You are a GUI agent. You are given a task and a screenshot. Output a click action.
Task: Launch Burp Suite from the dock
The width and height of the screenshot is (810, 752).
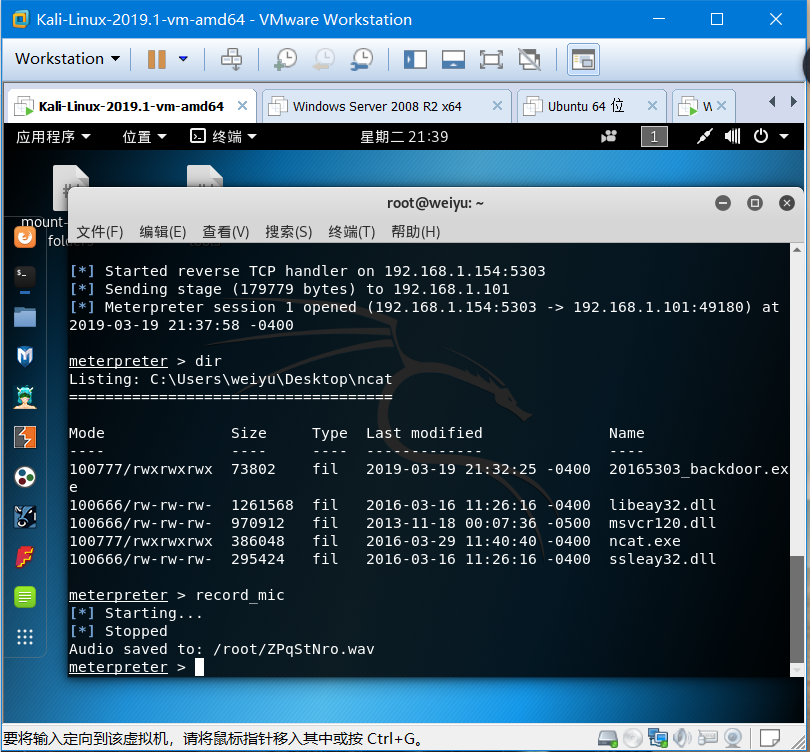pyautogui.click(x=25, y=437)
